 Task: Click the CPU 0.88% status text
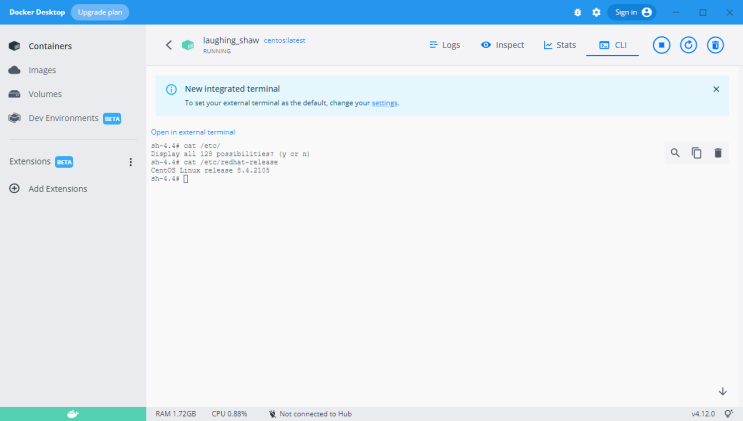pos(229,414)
